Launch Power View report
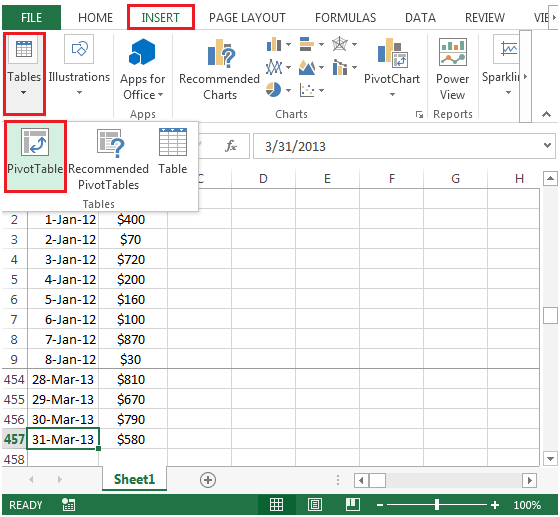Viewport: 560px width, 517px height. click(x=452, y=69)
